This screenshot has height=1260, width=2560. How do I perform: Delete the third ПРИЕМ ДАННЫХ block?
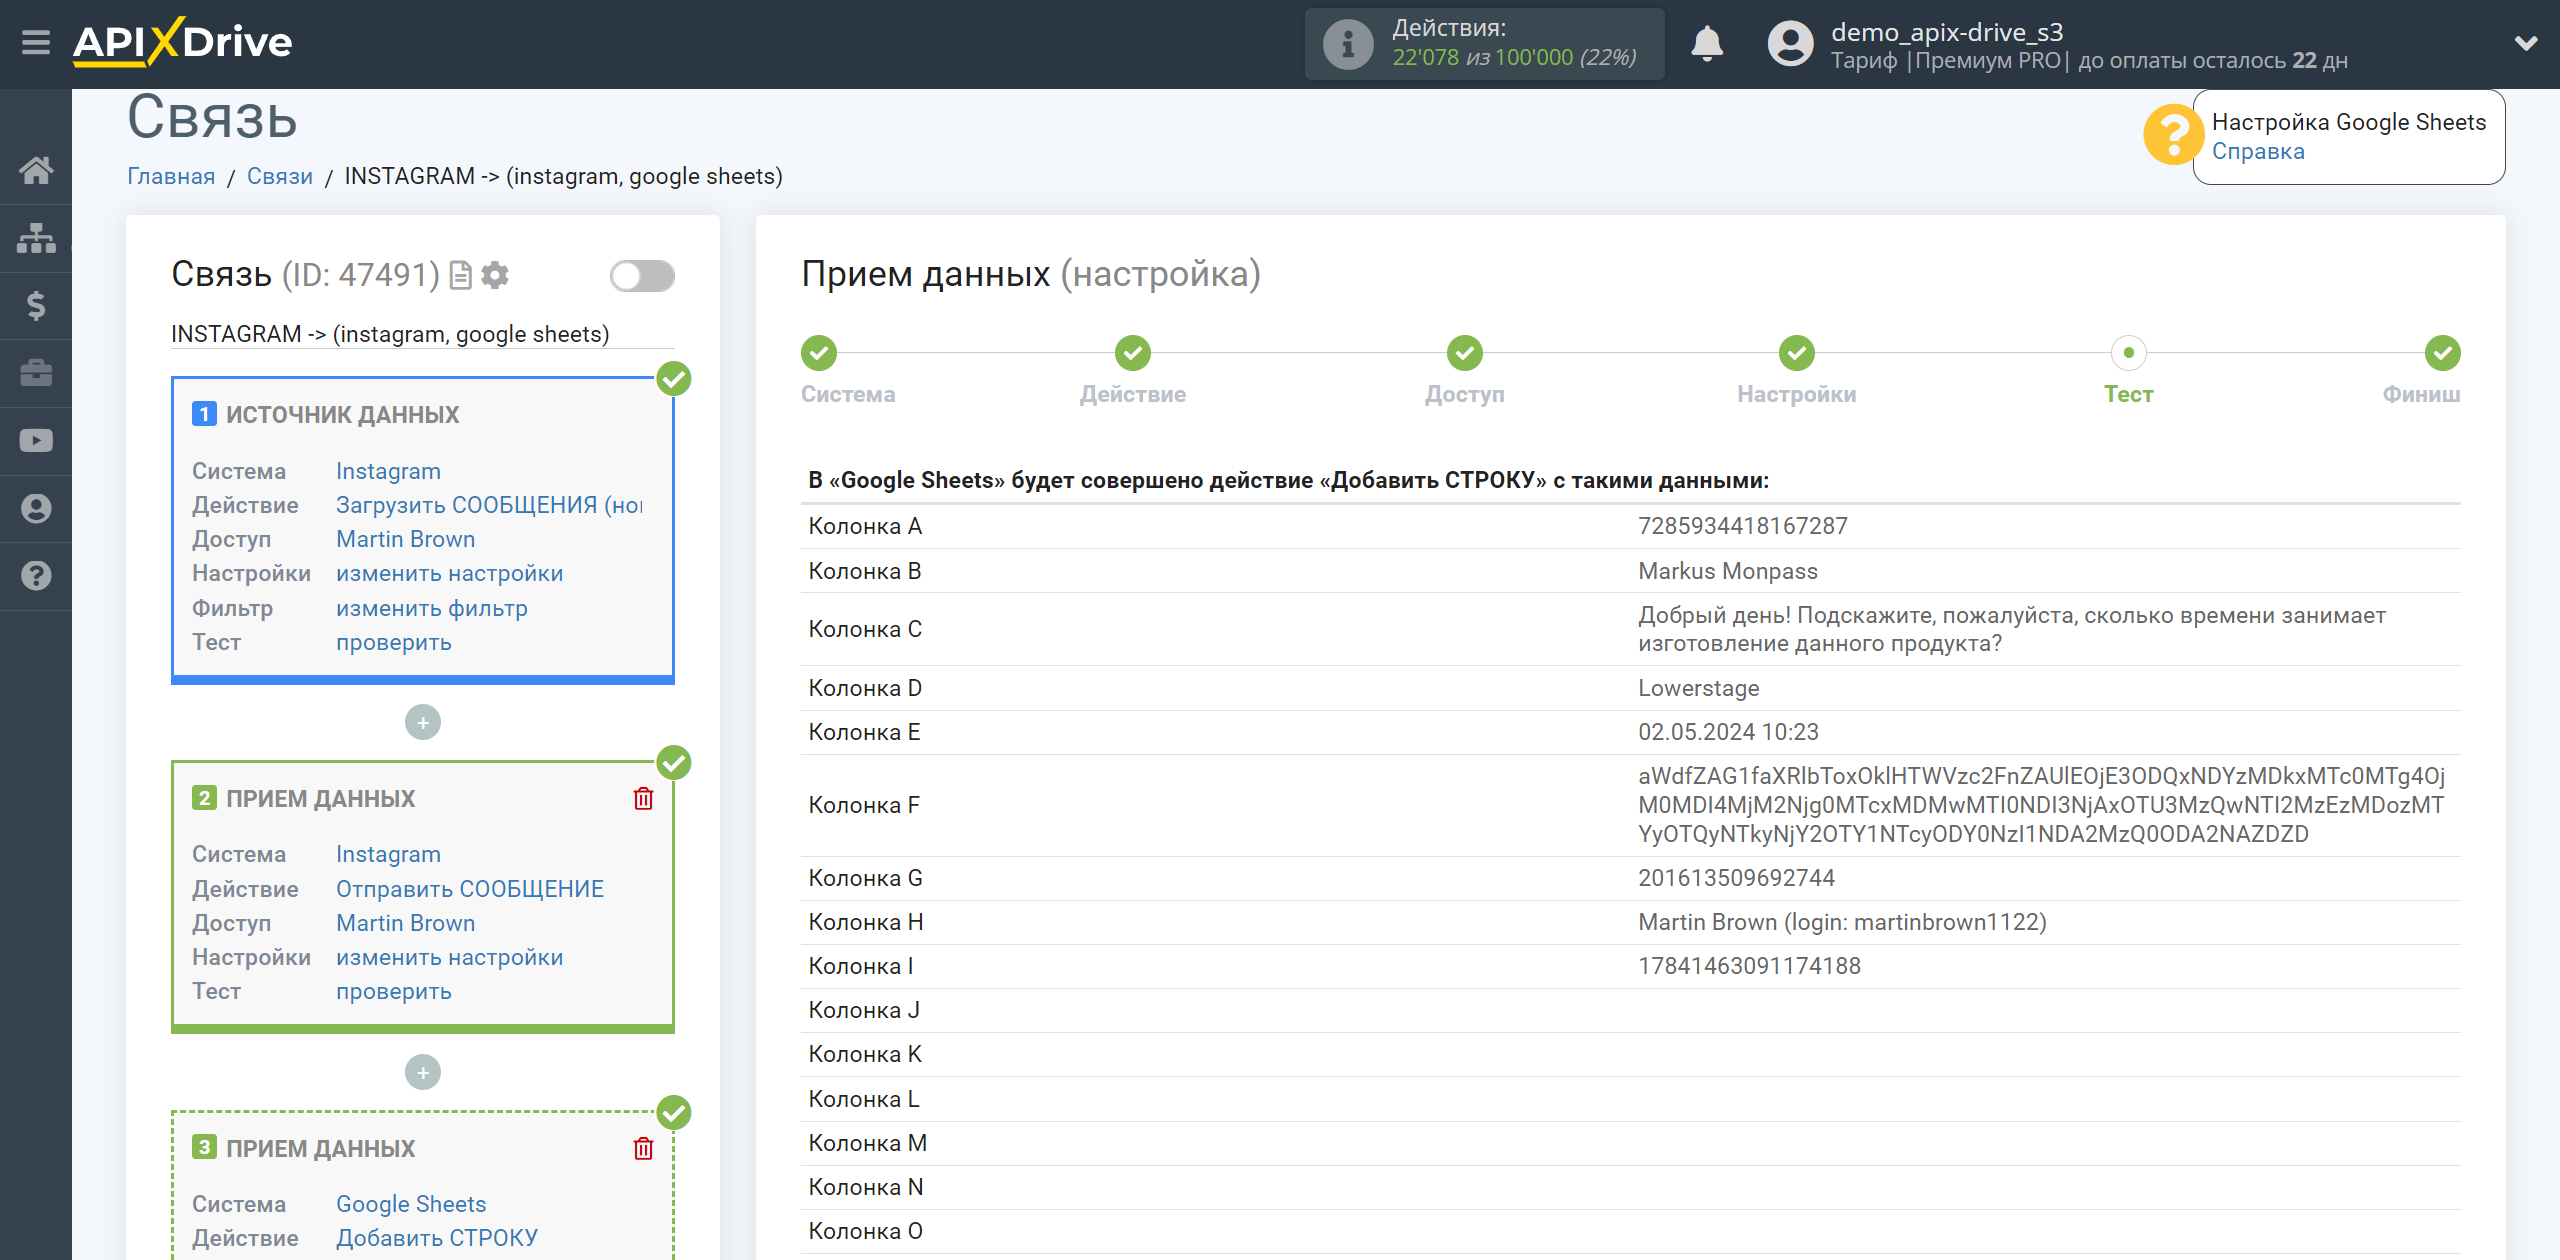pyautogui.click(x=643, y=1149)
